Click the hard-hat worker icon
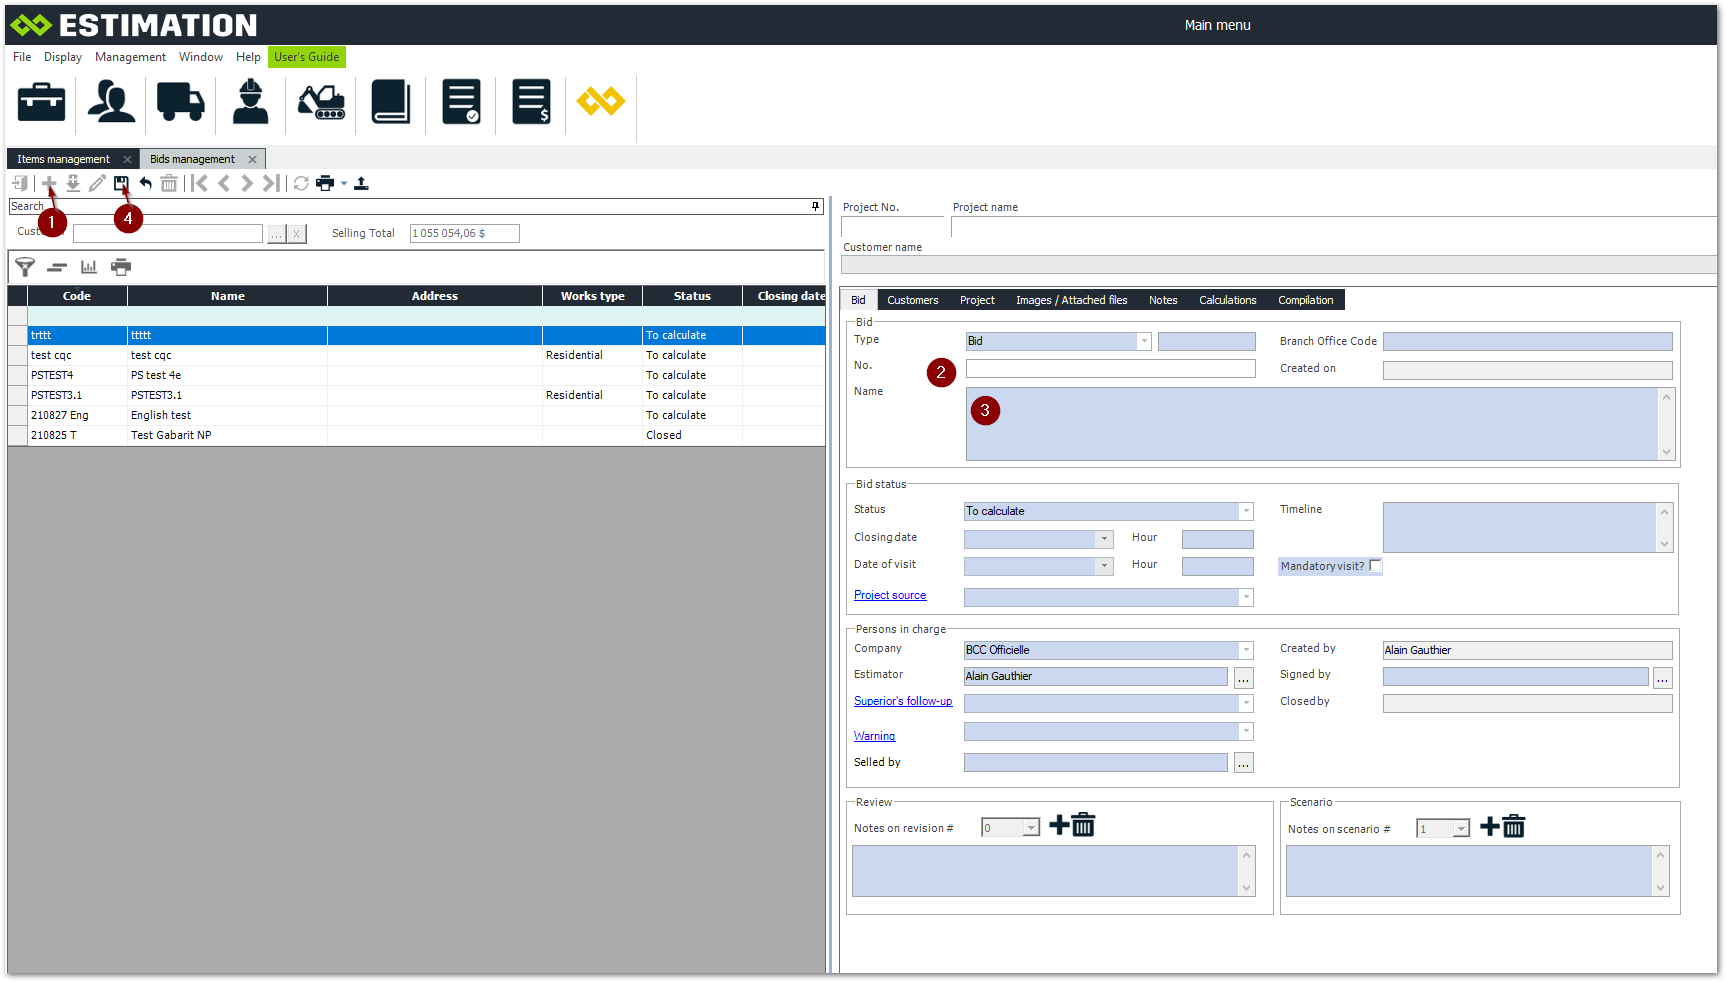 [250, 102]
